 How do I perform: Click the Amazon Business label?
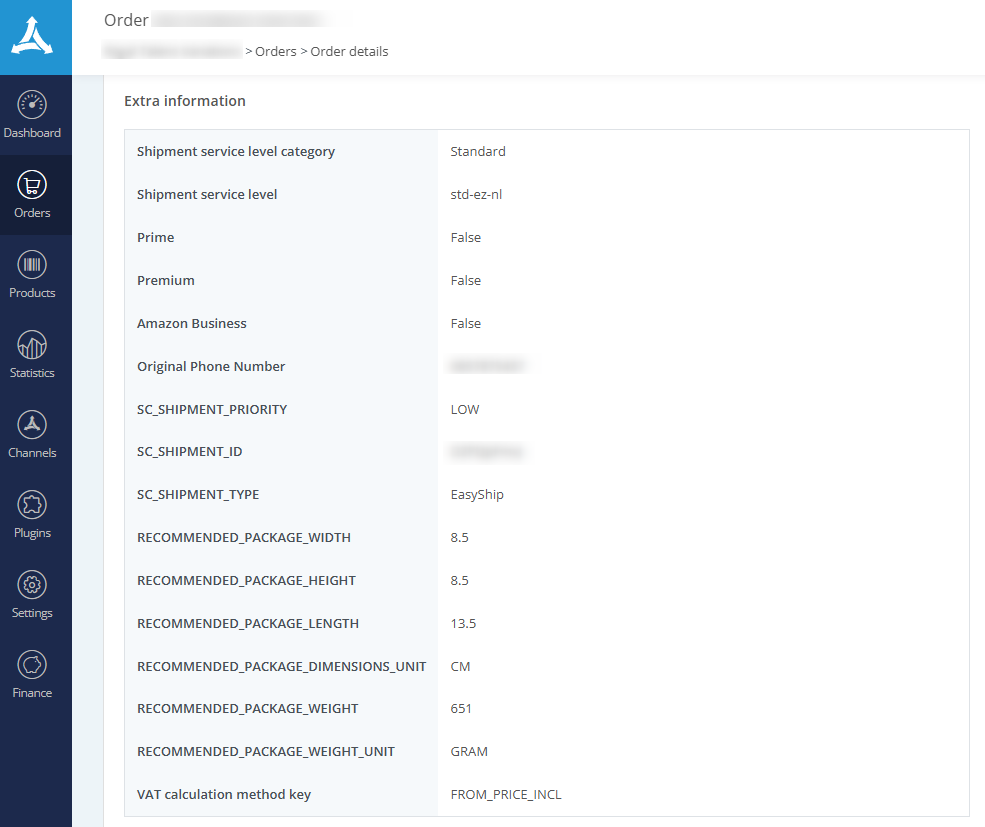pos(192,324)
